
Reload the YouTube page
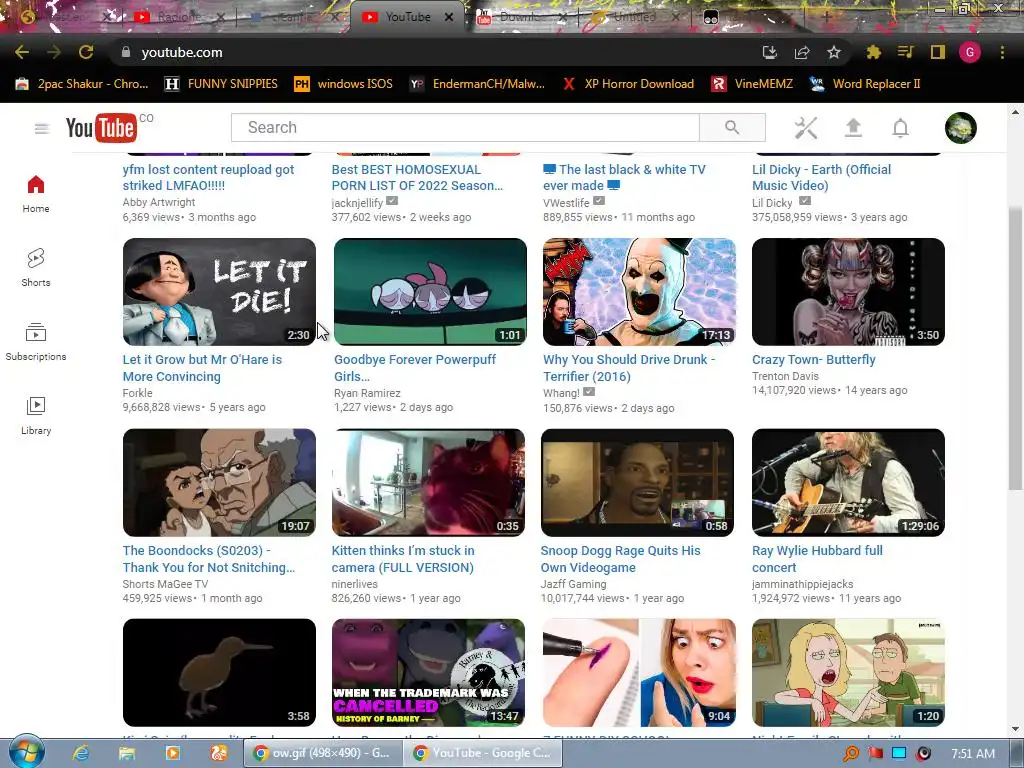click(86, 52)
